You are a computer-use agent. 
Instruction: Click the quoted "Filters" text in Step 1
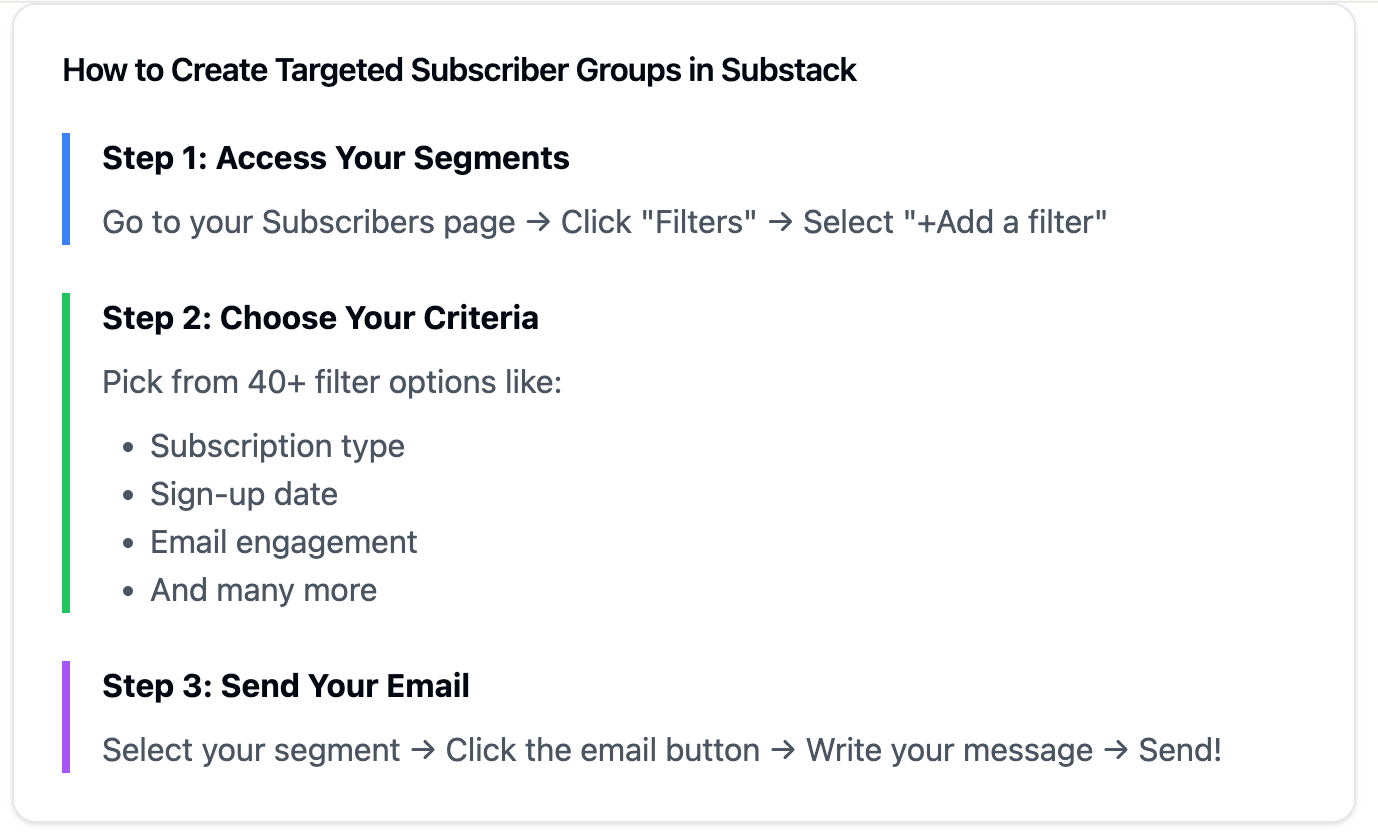(x=705, y=222)
